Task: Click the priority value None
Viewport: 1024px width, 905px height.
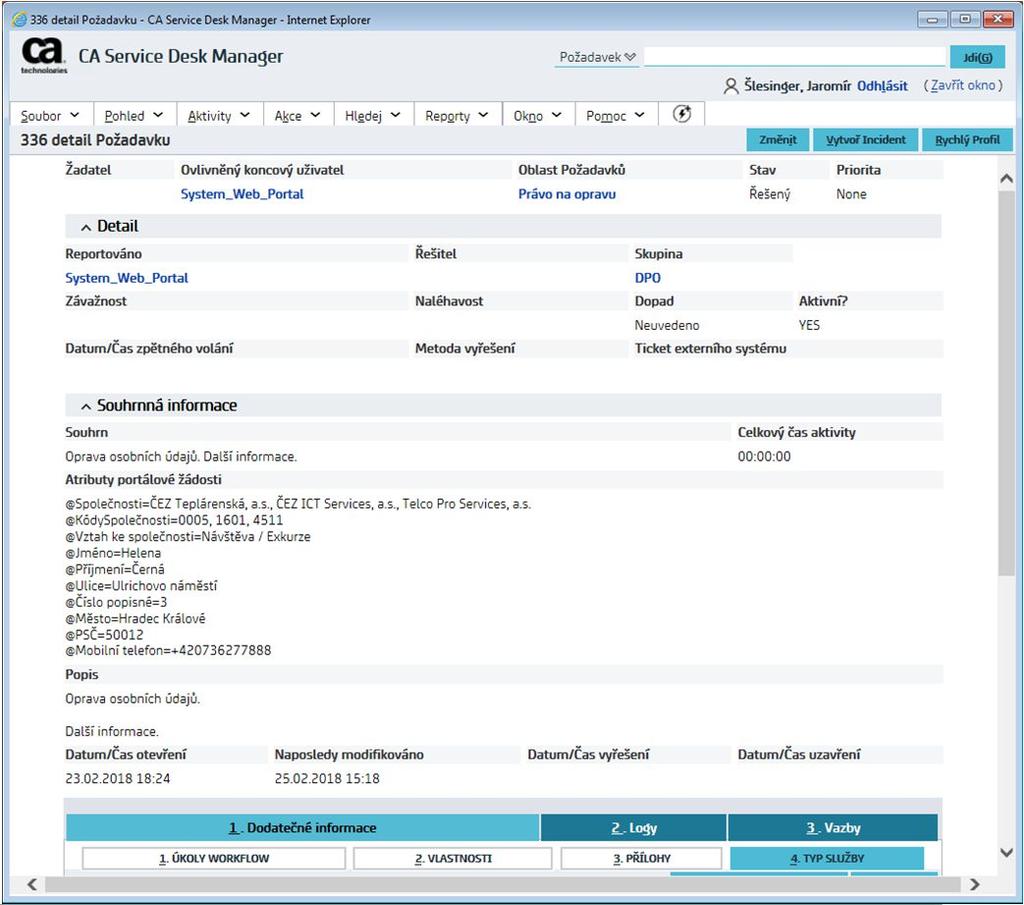Action: tap(851, 194)
